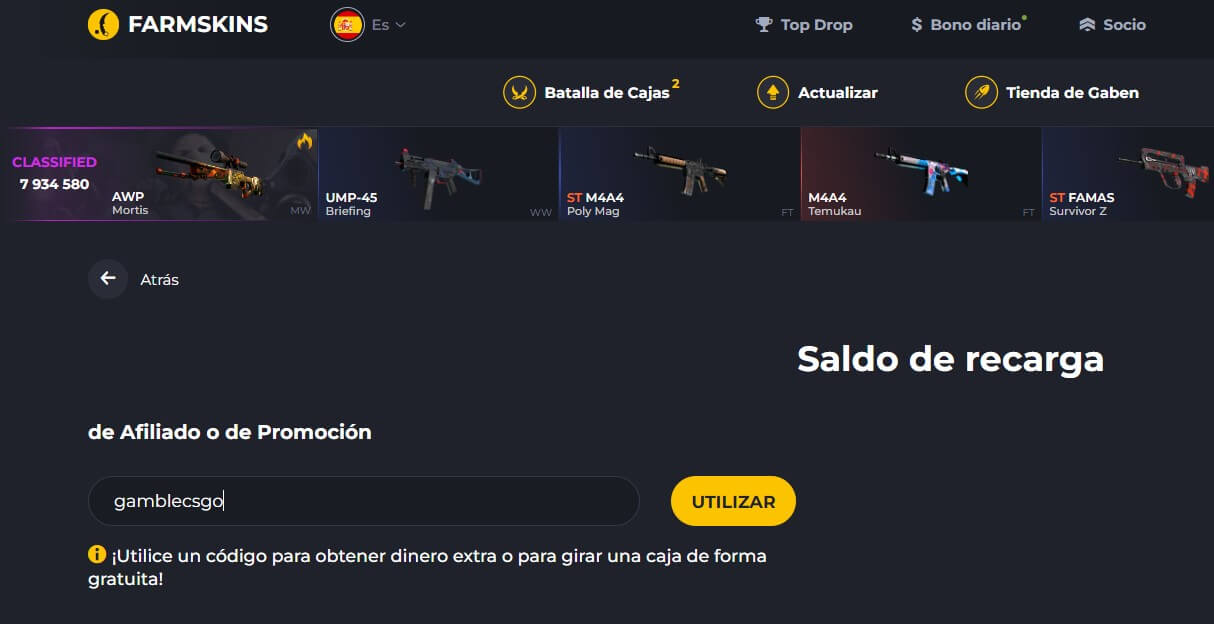Open the Actualizar upgrade arrow icon
This screenshot has width=1214, height=624.
coord(773,92)
